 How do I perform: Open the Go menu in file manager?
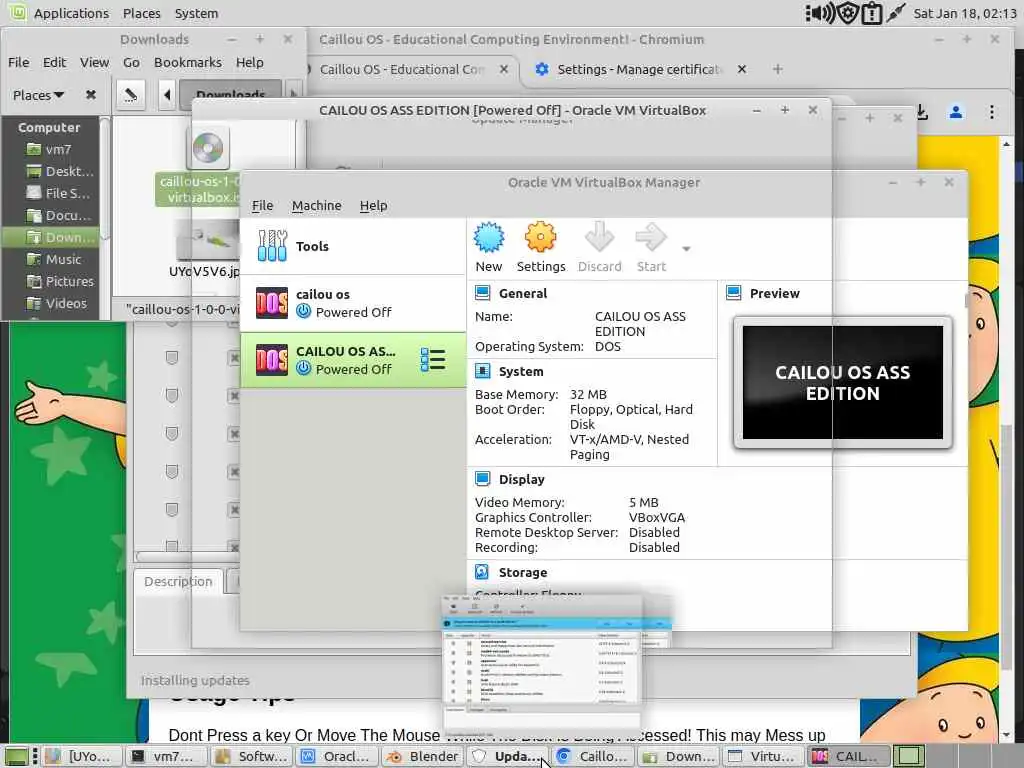tap(131, 63)
